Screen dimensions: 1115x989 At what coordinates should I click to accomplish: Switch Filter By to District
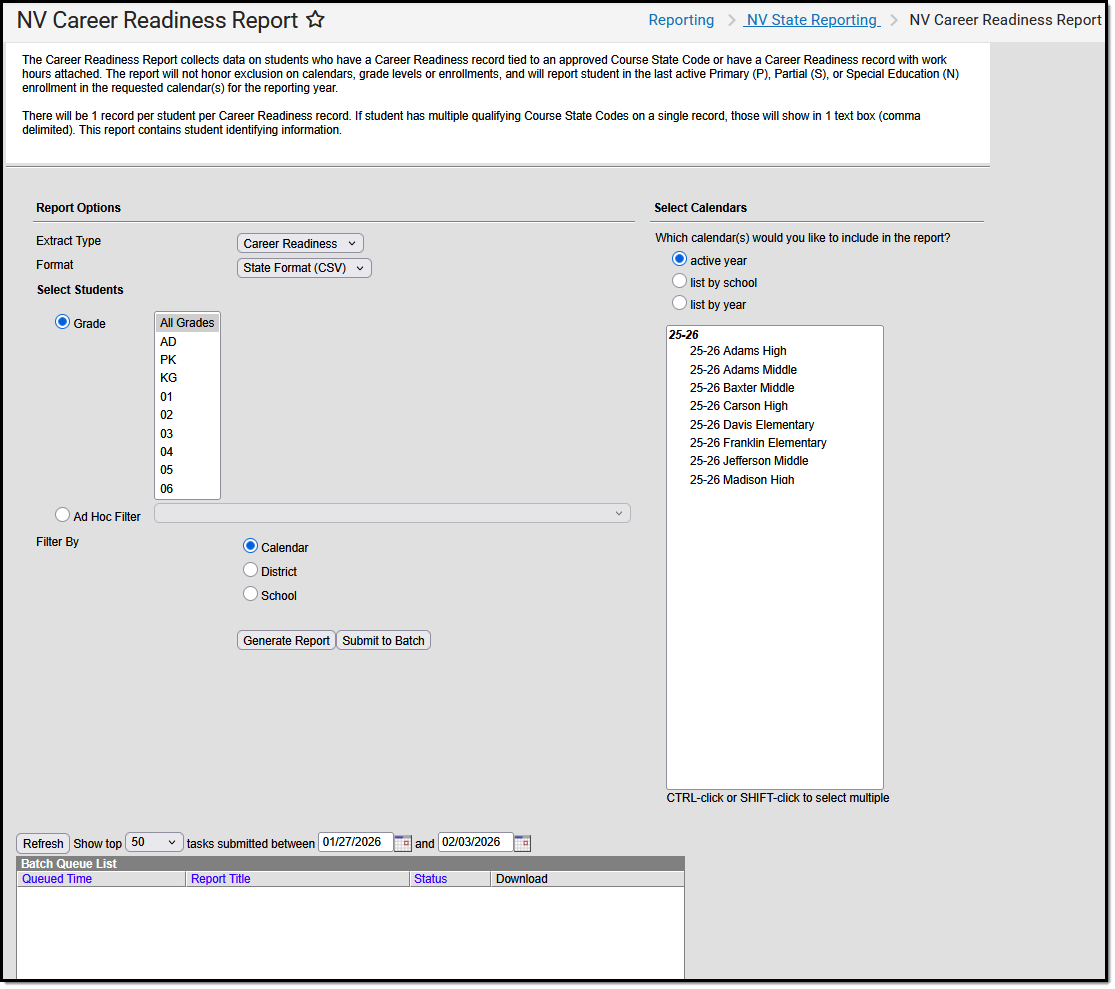tap(250, 569)
